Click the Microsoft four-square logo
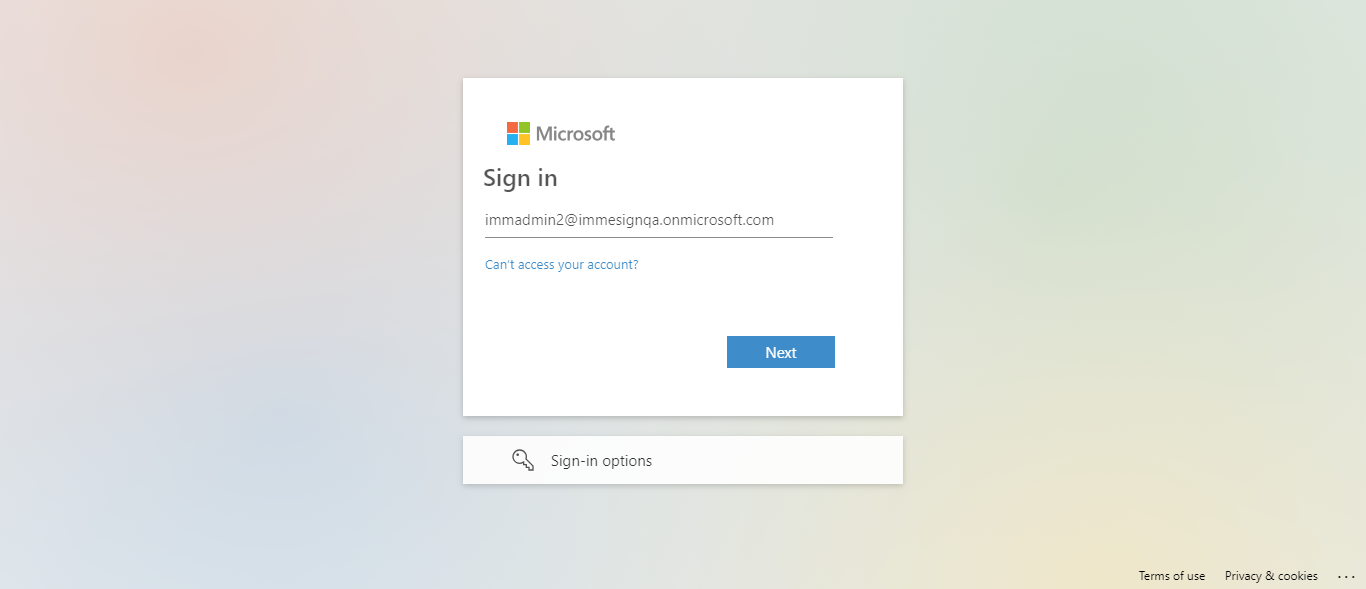Viewport: 1366px width, 589px height. pos(518,134)
